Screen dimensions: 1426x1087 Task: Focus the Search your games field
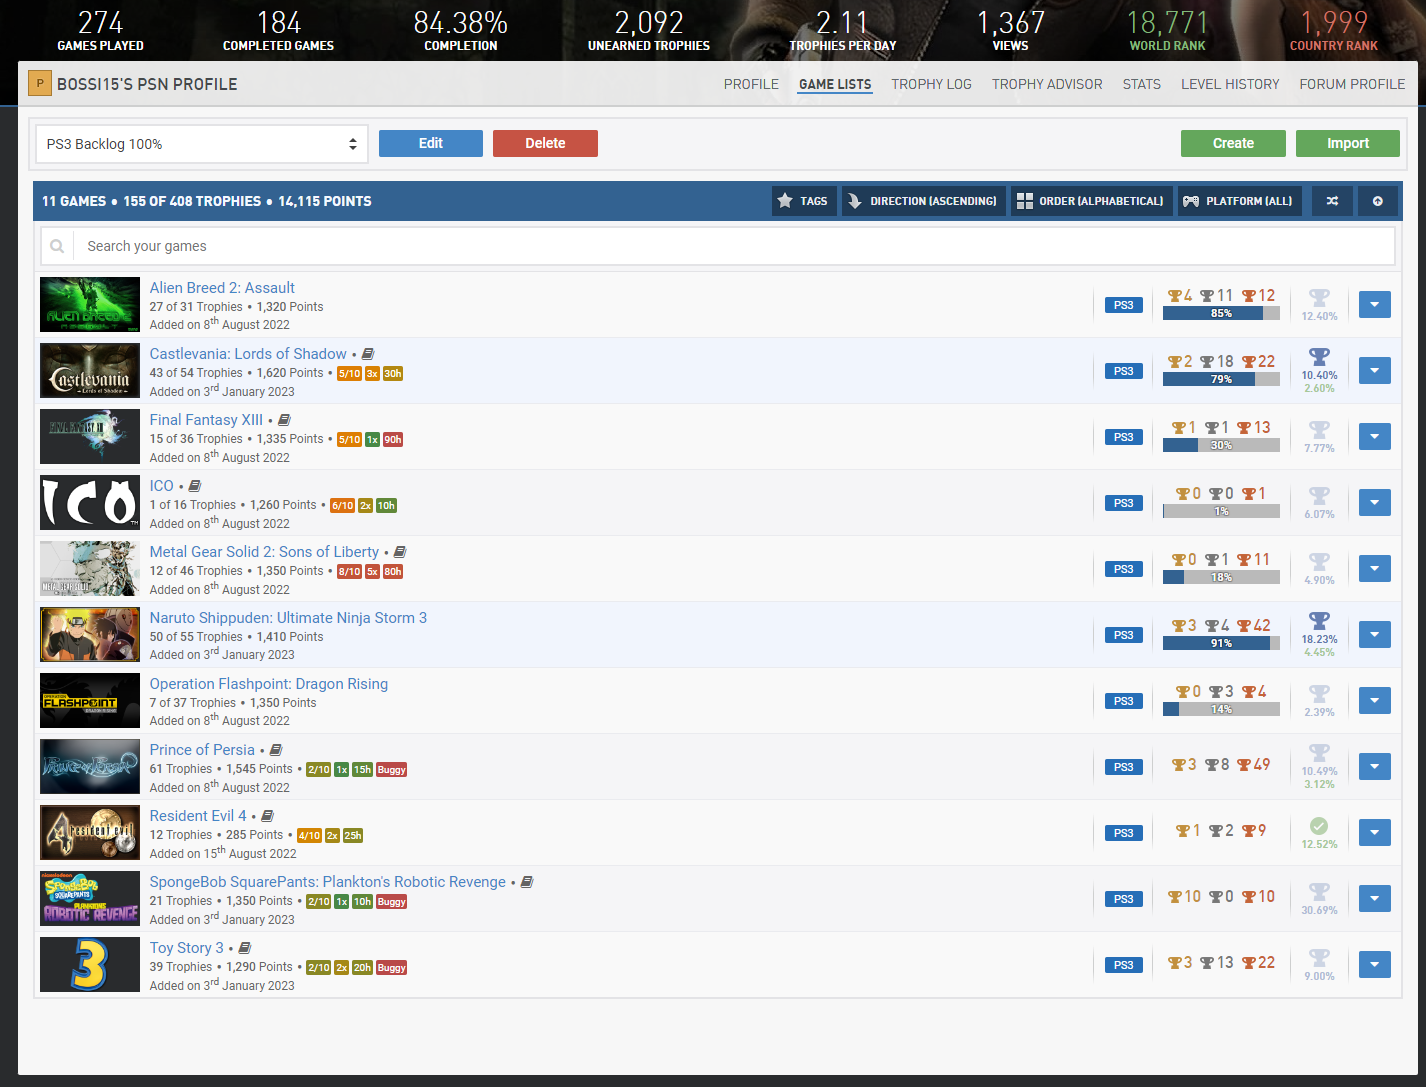point(730,246)
